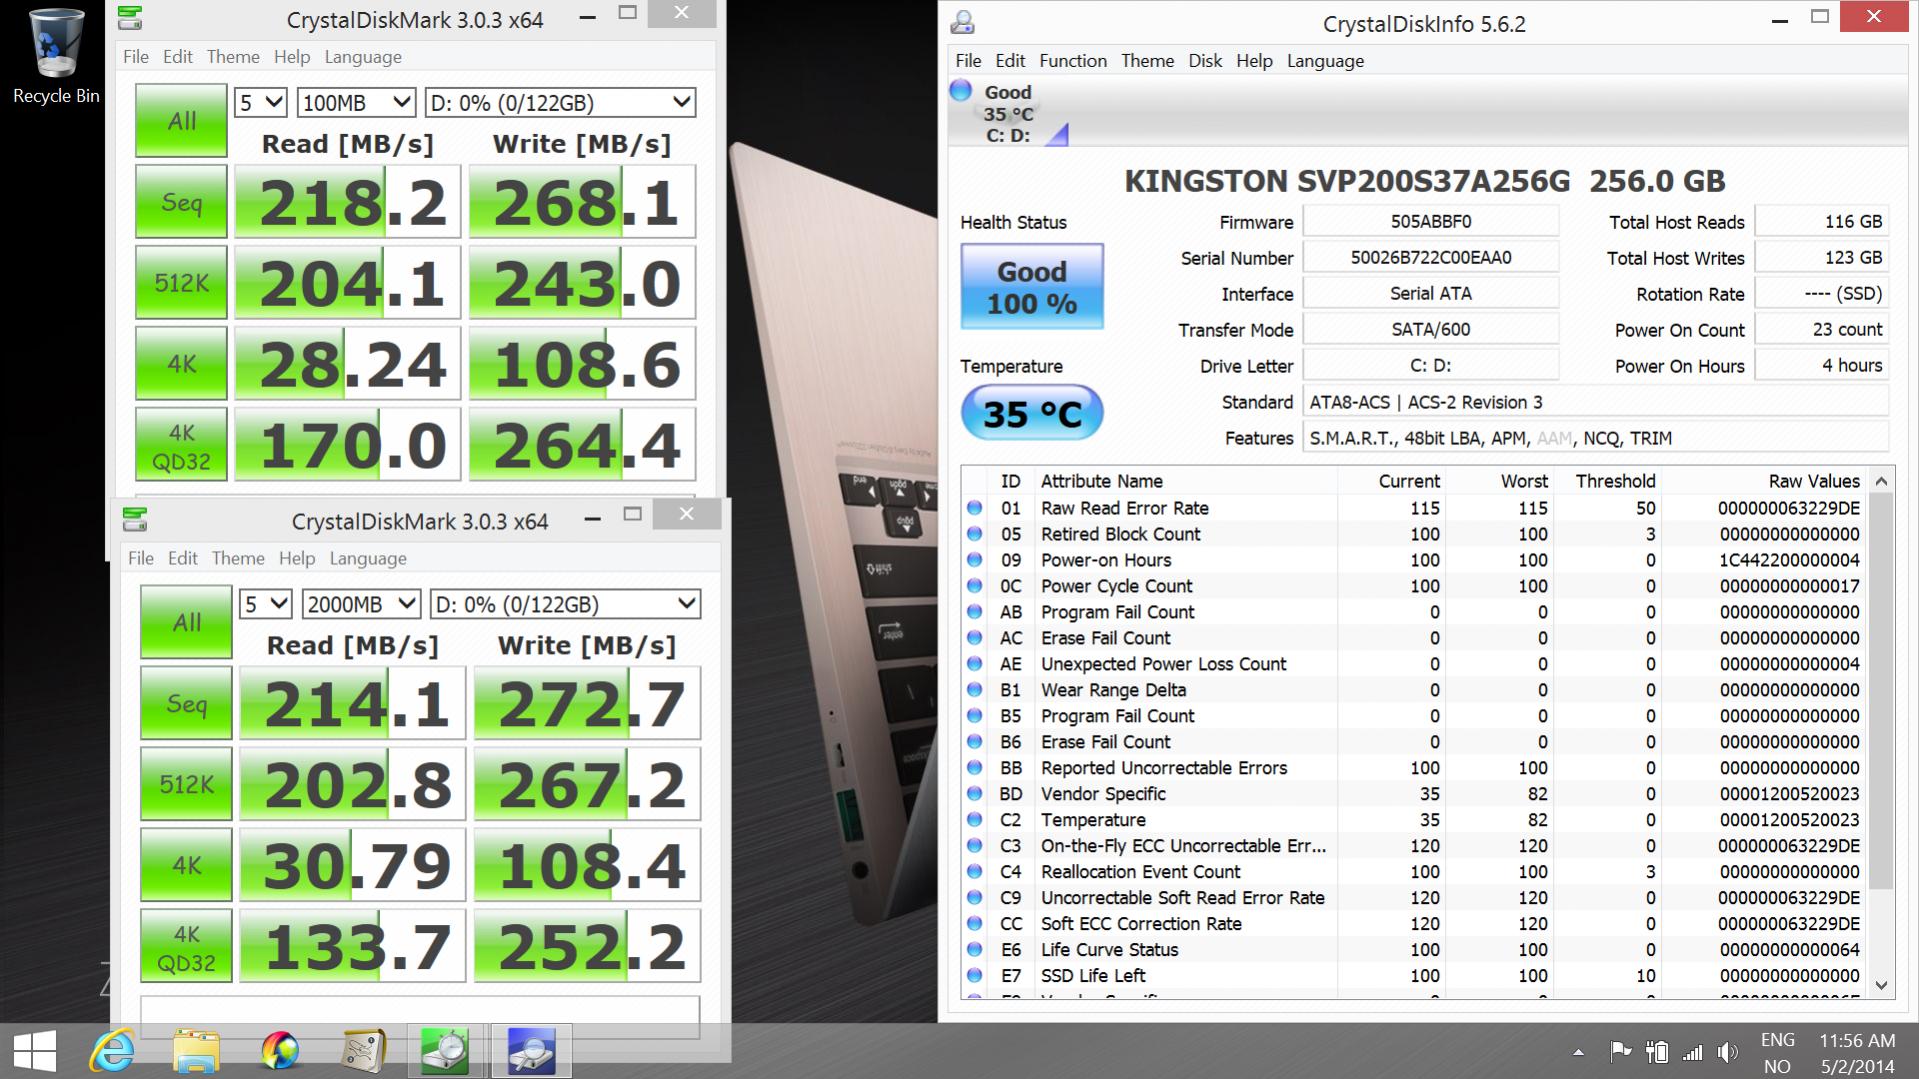Run 512K test in top CrystalDiskMark
Image resolution: width=1919 pixels, height=1079 pixels.
[x=181, y=283]
